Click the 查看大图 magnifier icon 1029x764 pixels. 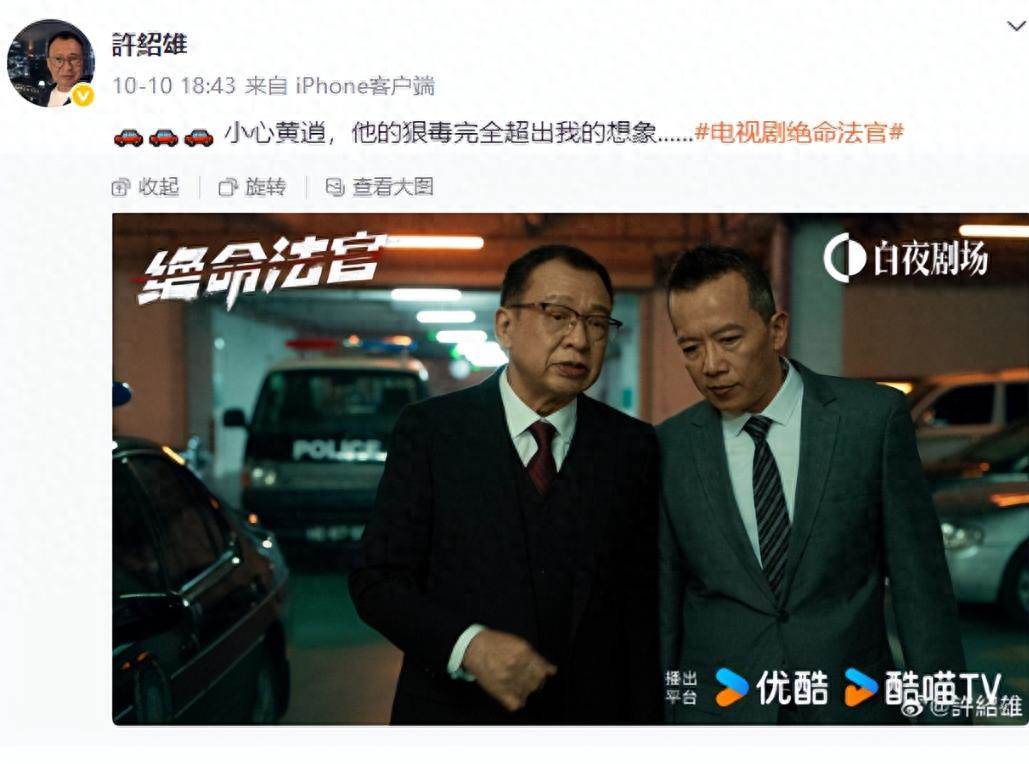335,188
